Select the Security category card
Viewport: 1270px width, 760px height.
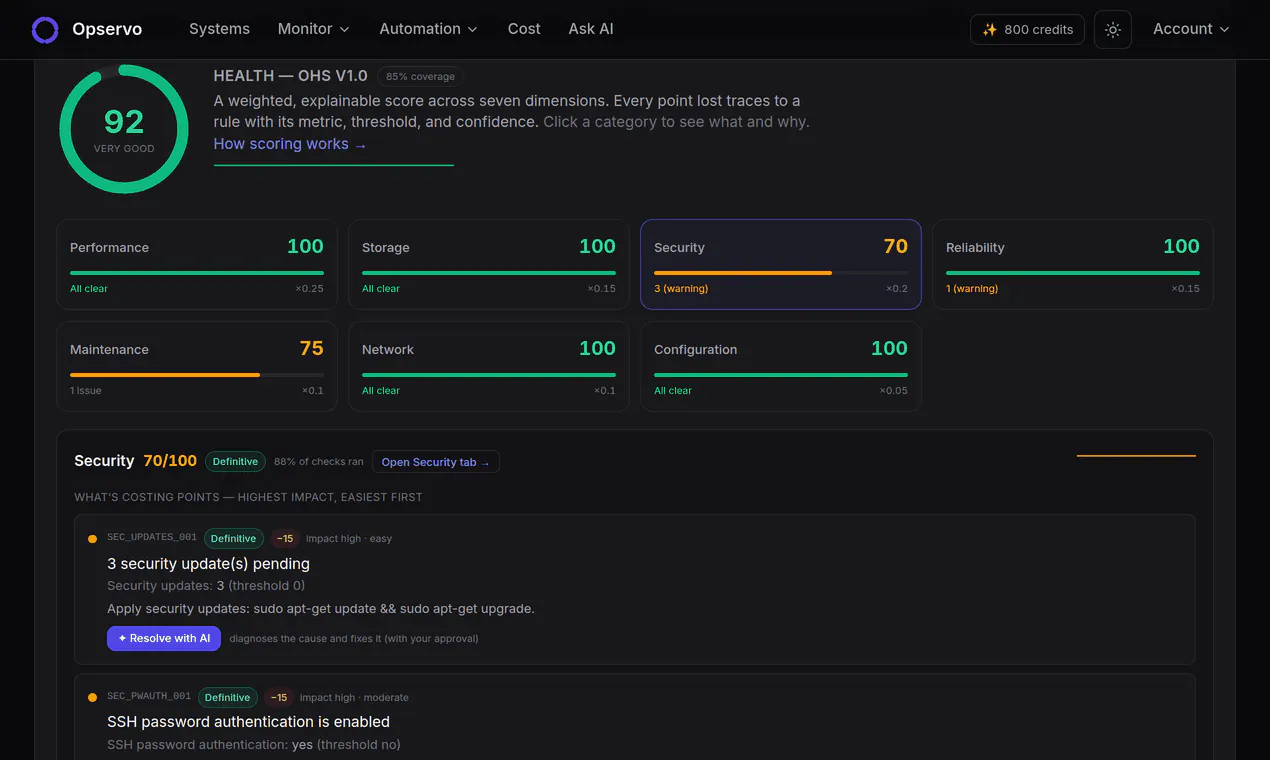pyautogui.click(x=781, y=264)
